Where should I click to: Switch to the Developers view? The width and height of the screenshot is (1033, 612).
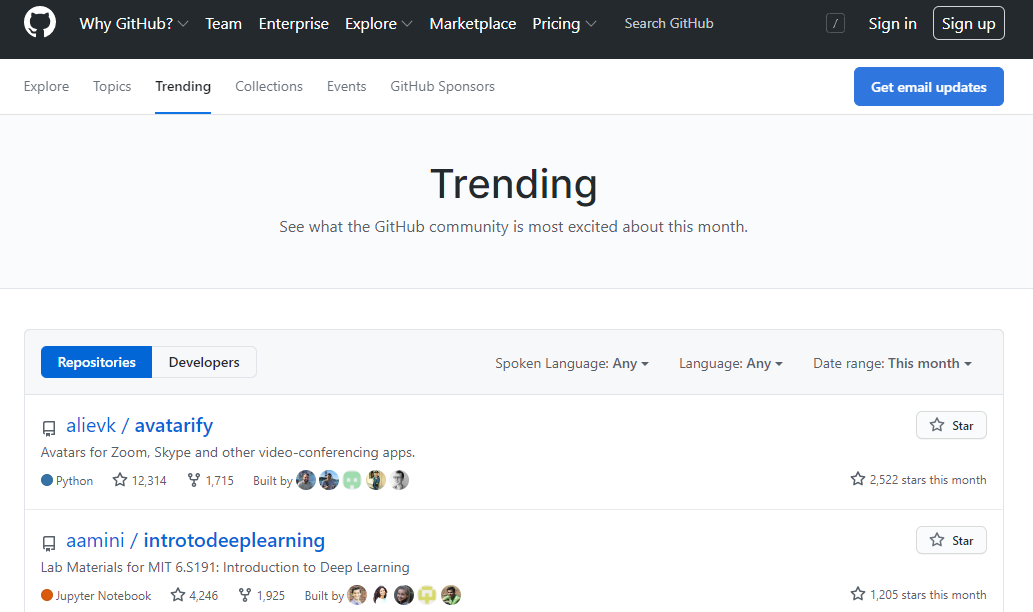coord(204,362)
